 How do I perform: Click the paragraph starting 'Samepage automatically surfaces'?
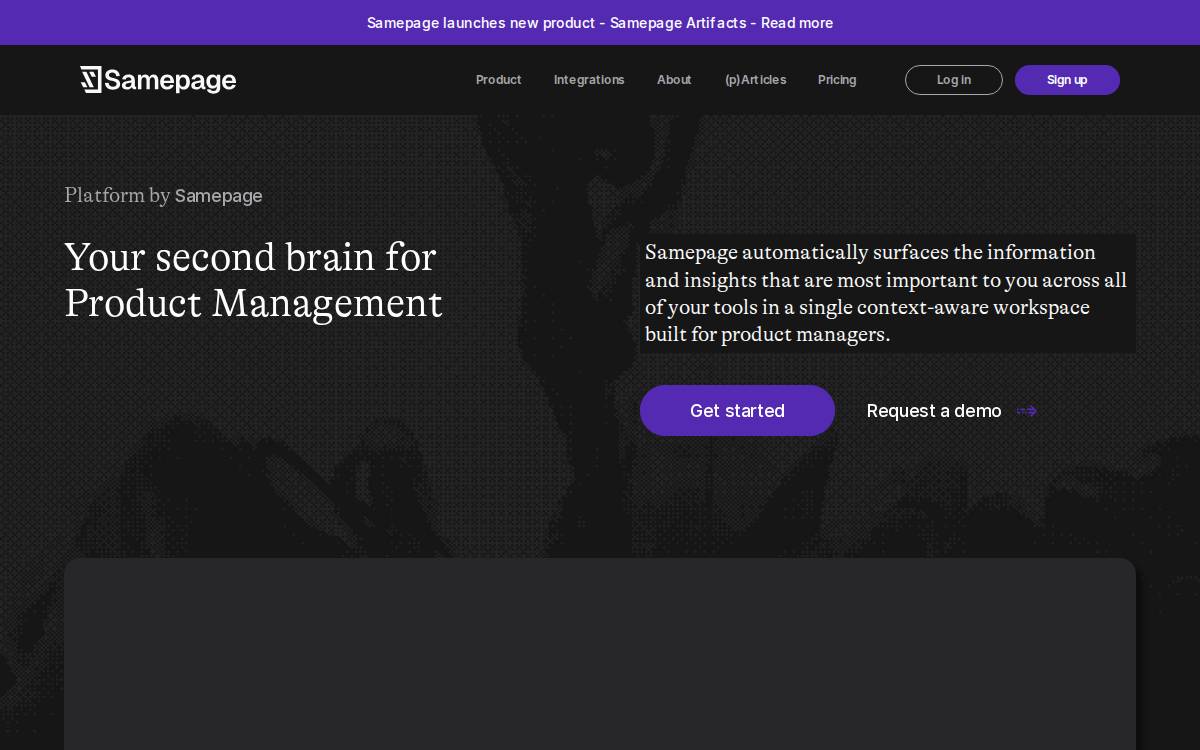coord(887,293)
